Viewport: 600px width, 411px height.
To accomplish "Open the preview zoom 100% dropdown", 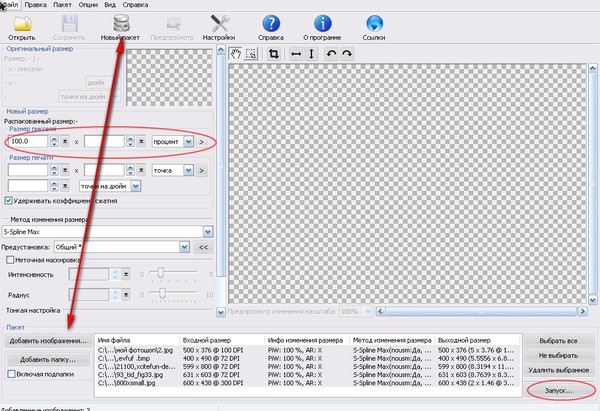I will 368,312.
